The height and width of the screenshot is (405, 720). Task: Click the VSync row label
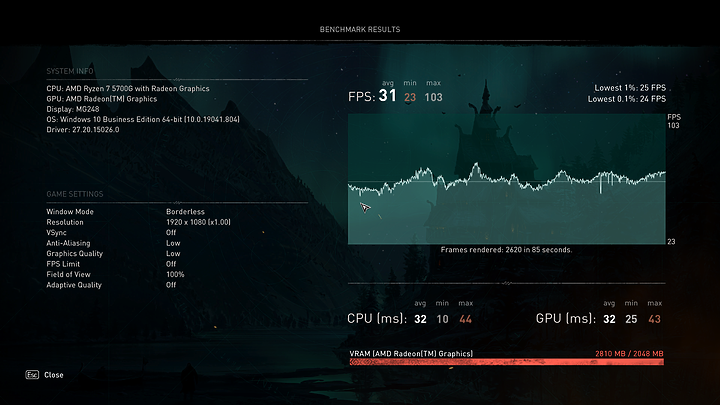coord(56,233)
